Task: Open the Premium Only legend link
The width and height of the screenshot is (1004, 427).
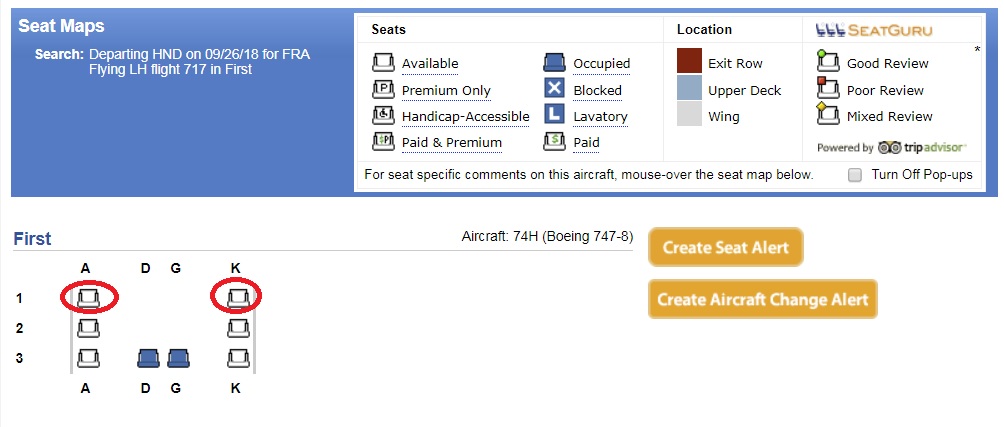Action: coord(446,90)
